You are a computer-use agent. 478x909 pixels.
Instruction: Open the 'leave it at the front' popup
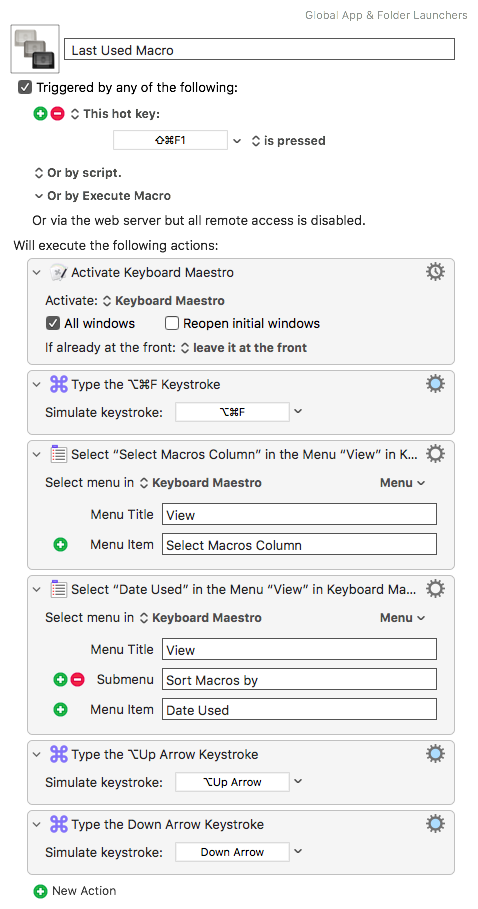tap(244, 348)
